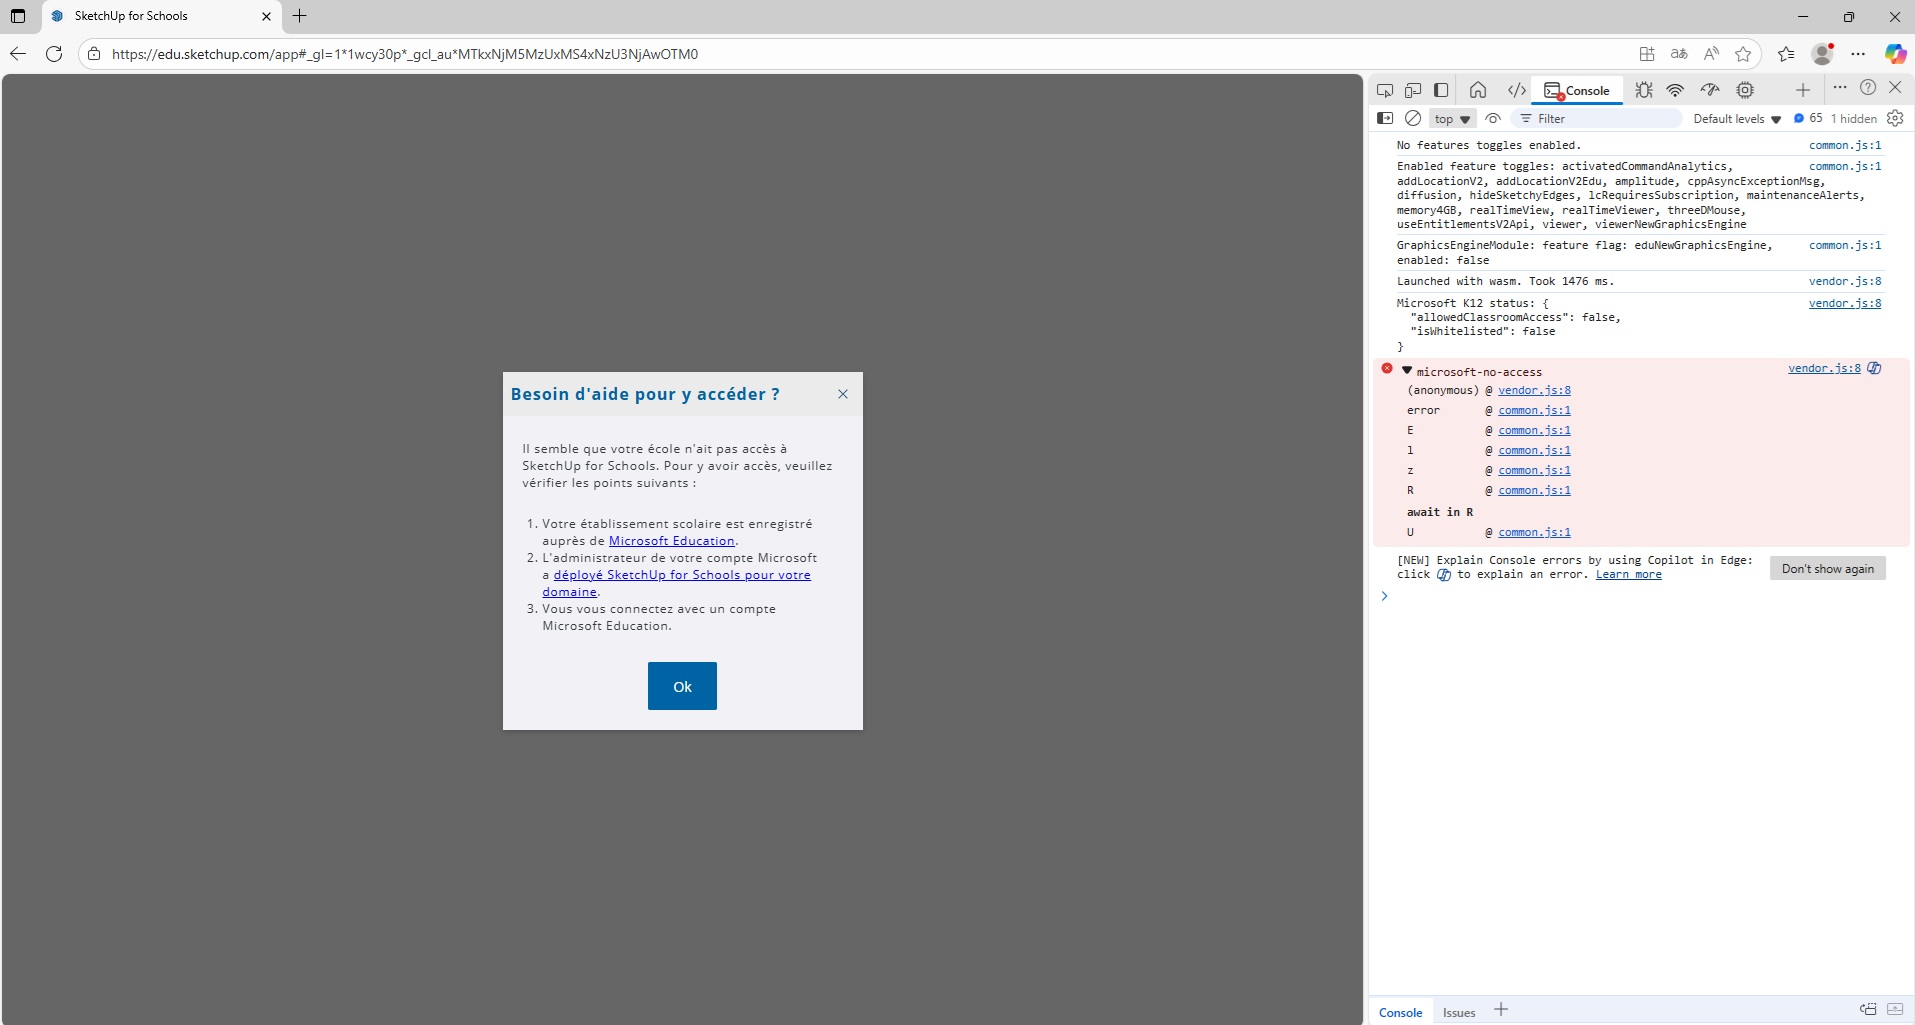Screen dimensions: 1915x1025
Task: Add this page to favorites star
Action: coord(1743,54)
